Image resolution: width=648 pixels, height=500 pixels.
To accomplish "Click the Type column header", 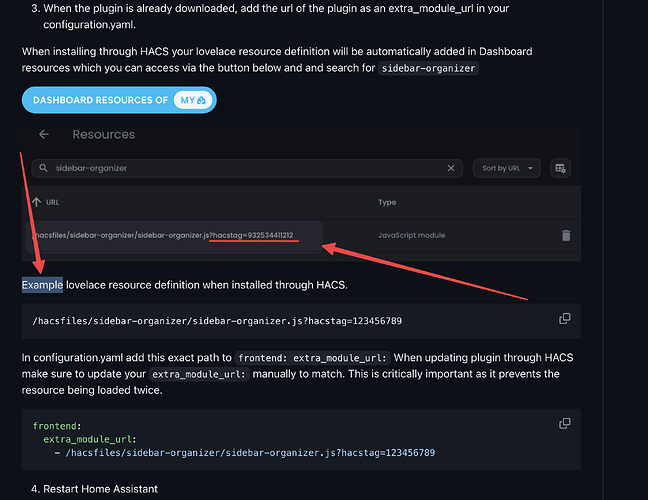I will click(x=387, y=202).
